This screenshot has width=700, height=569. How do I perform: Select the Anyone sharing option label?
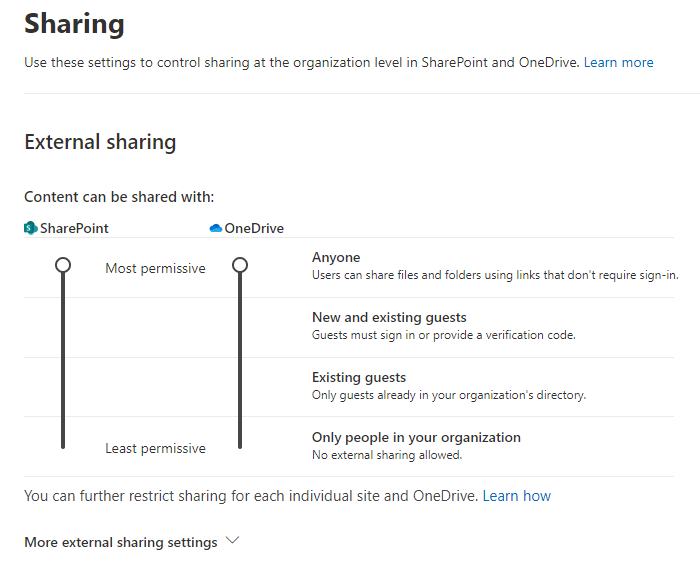336,257
